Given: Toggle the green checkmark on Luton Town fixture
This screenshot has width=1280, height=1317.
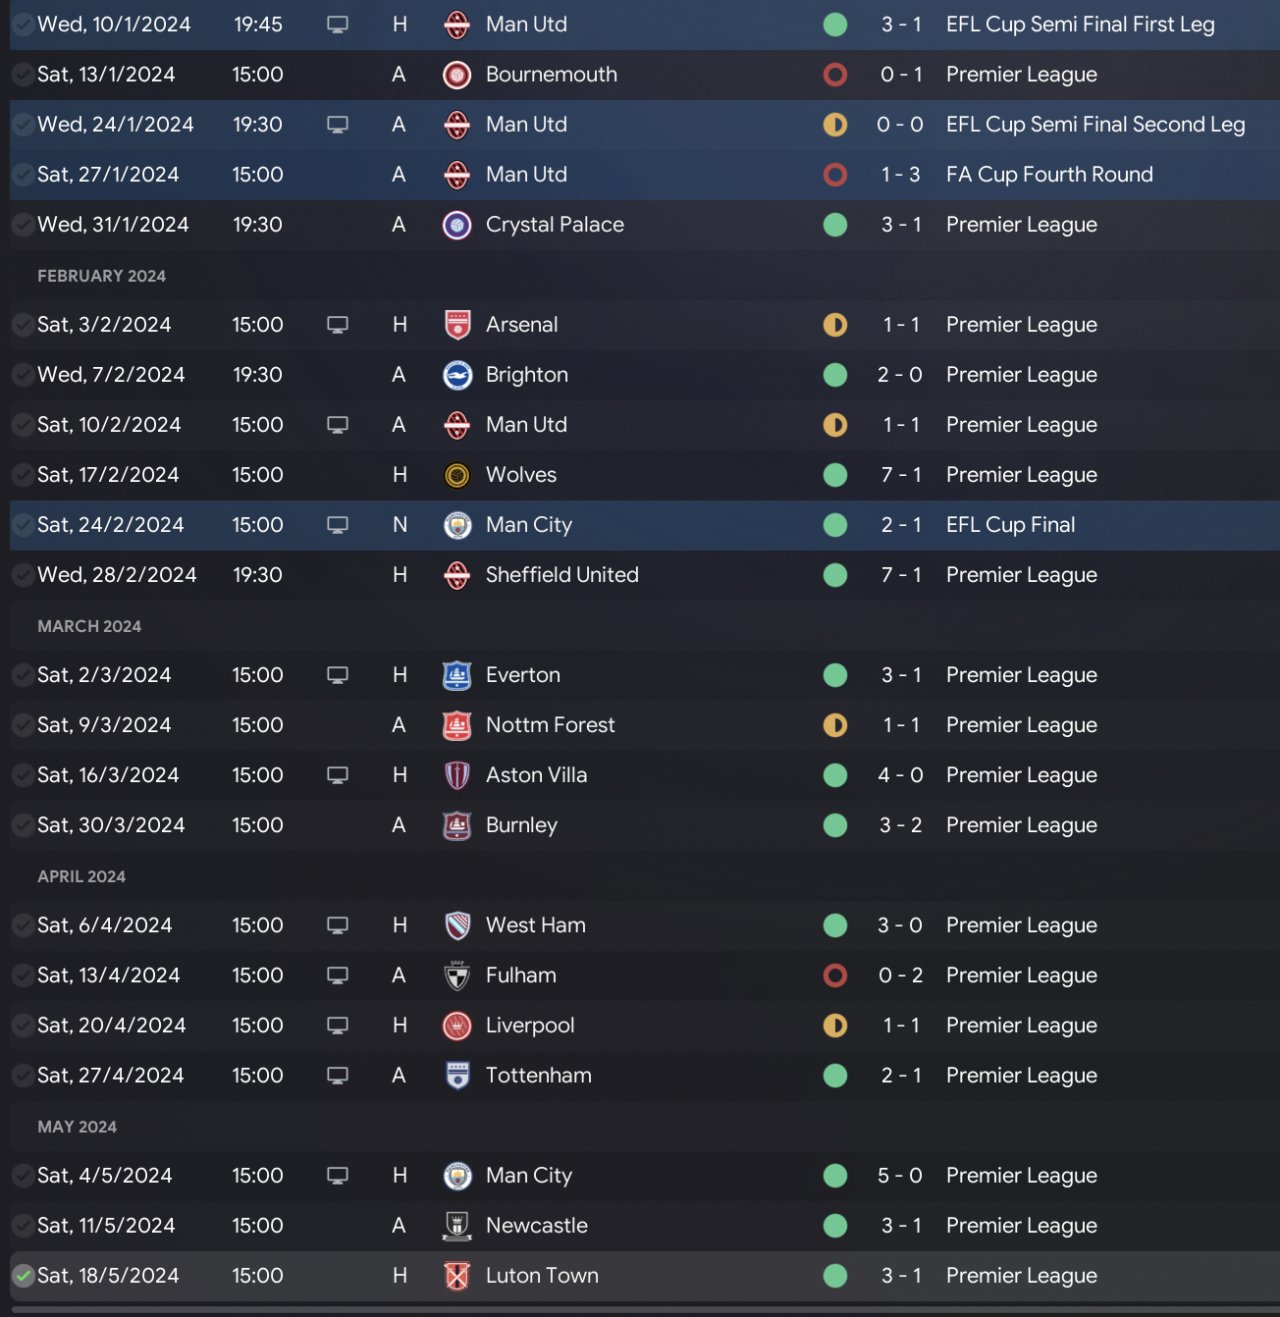Looking at the screenshot, I should click(x=23, y=1275).
